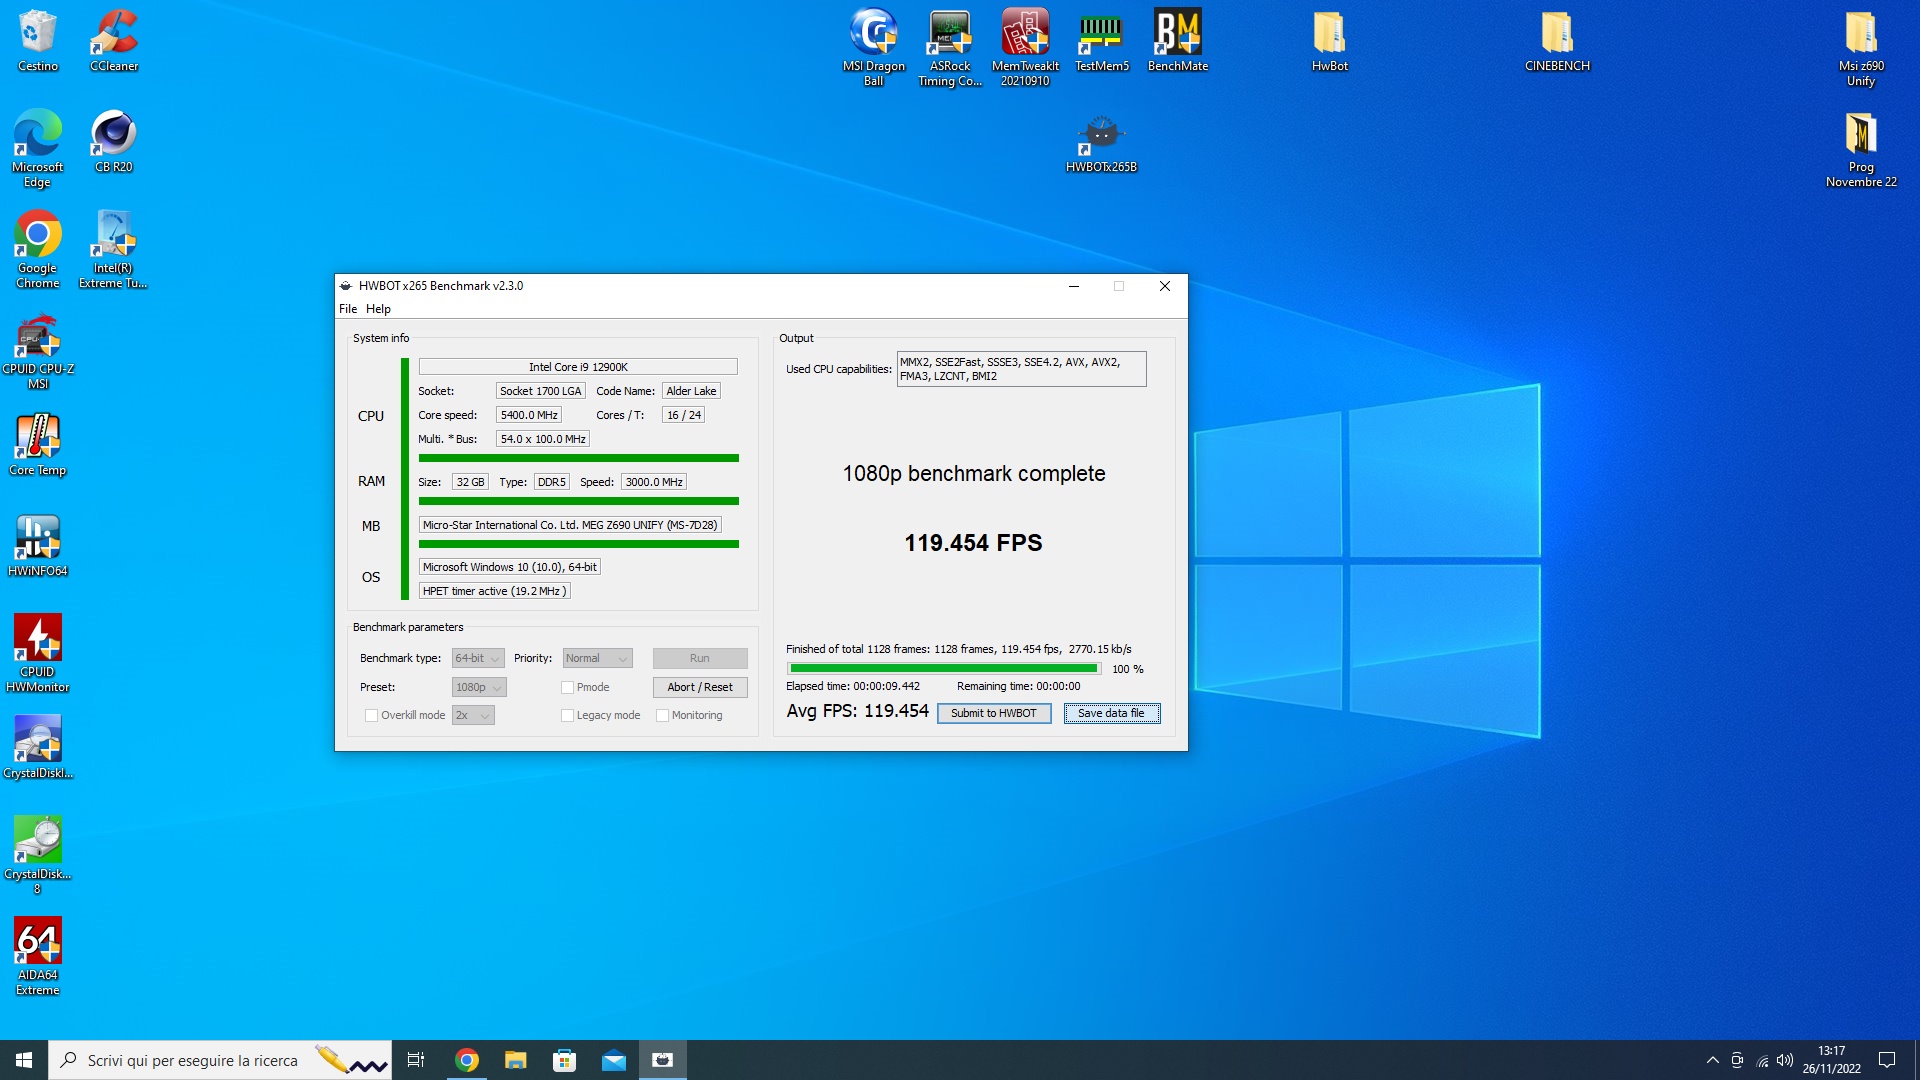The height and width of the screenshot is (1080, 1920).
Task: Open Benchmark type 64-bit dropdown
Action: [x=478, y=658]
